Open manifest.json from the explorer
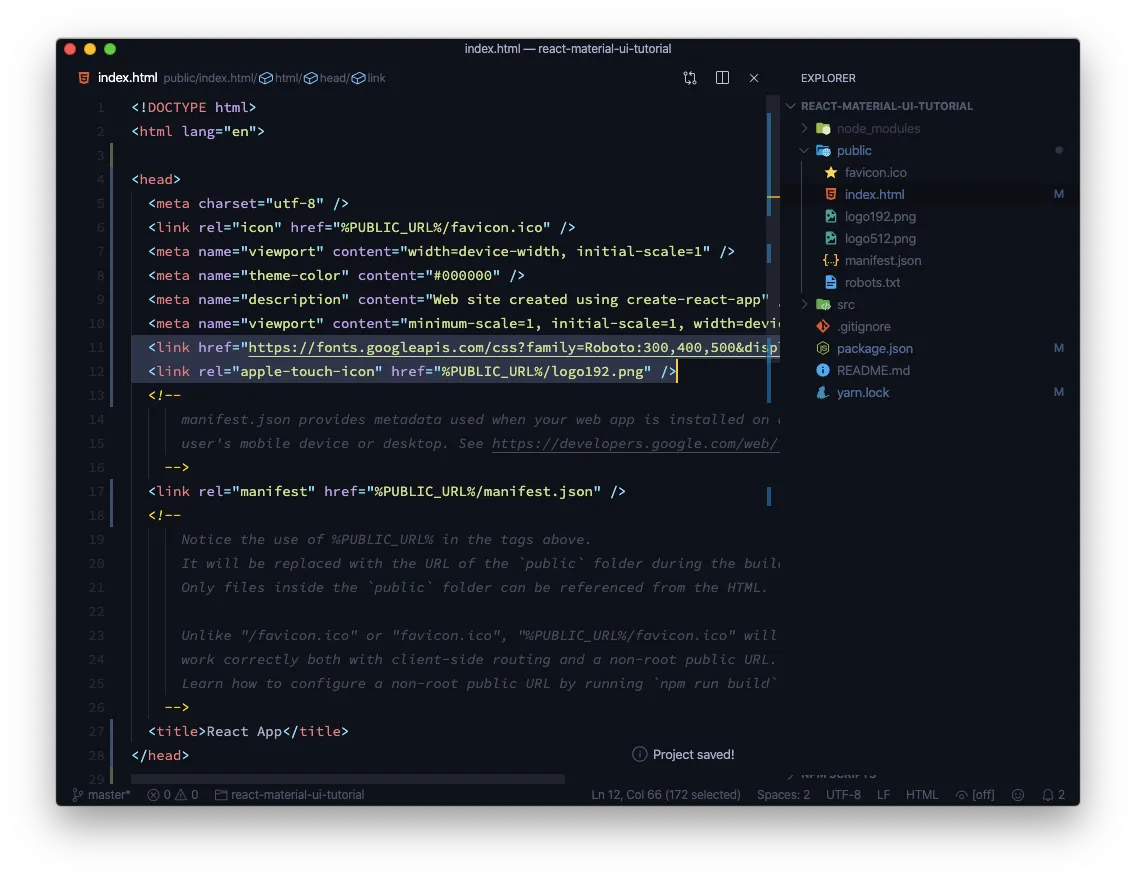This screenshot has height=880, width=1136. (x=883, y=261)
